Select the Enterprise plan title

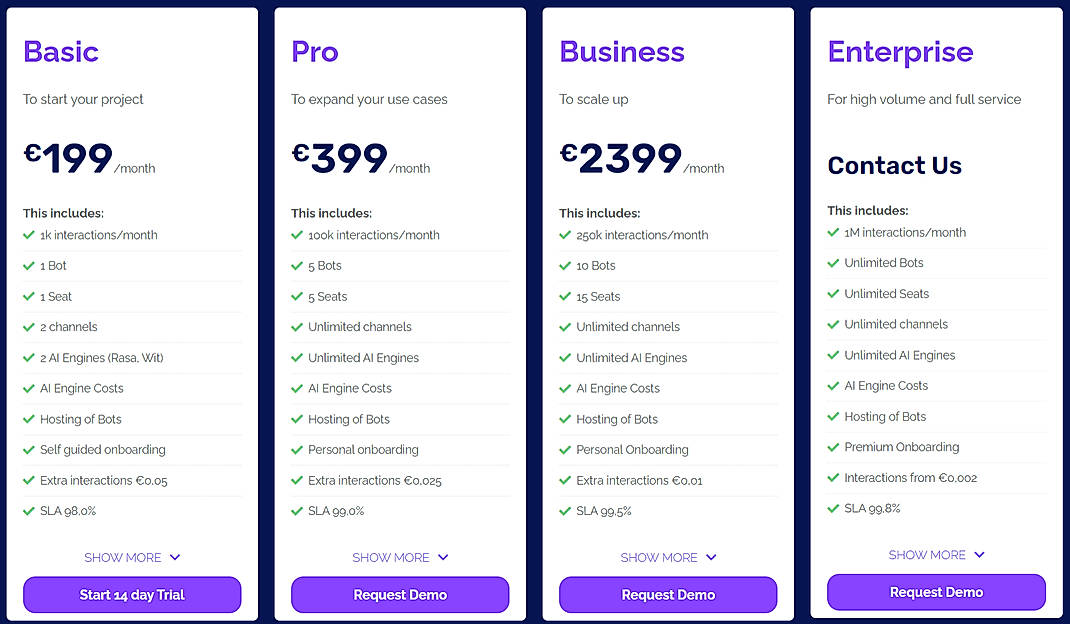(x=900, y=51)
